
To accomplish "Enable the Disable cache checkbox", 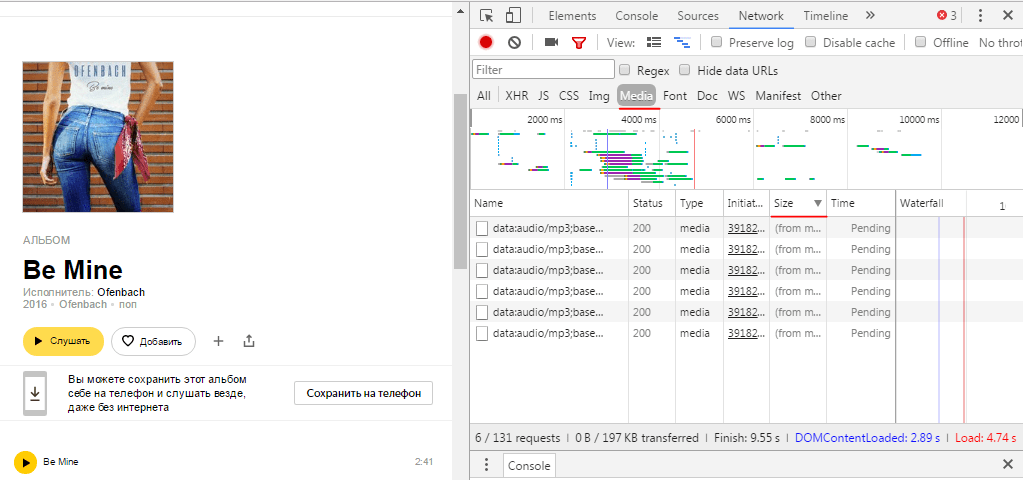I will pos(810,42).
